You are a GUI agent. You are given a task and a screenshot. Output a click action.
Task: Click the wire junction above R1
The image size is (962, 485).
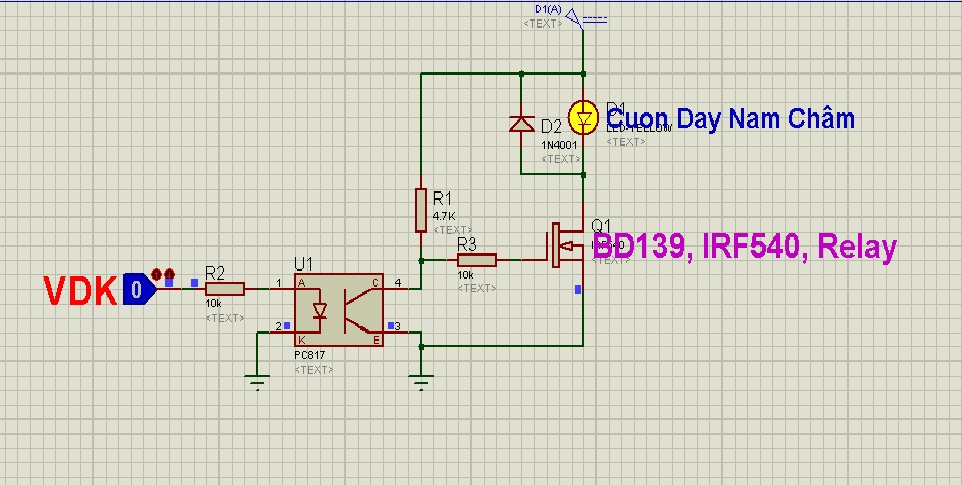tap(421, 74)
